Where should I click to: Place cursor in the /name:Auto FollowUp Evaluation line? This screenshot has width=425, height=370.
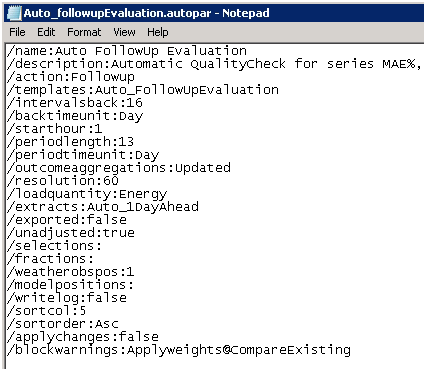(127, 51)
